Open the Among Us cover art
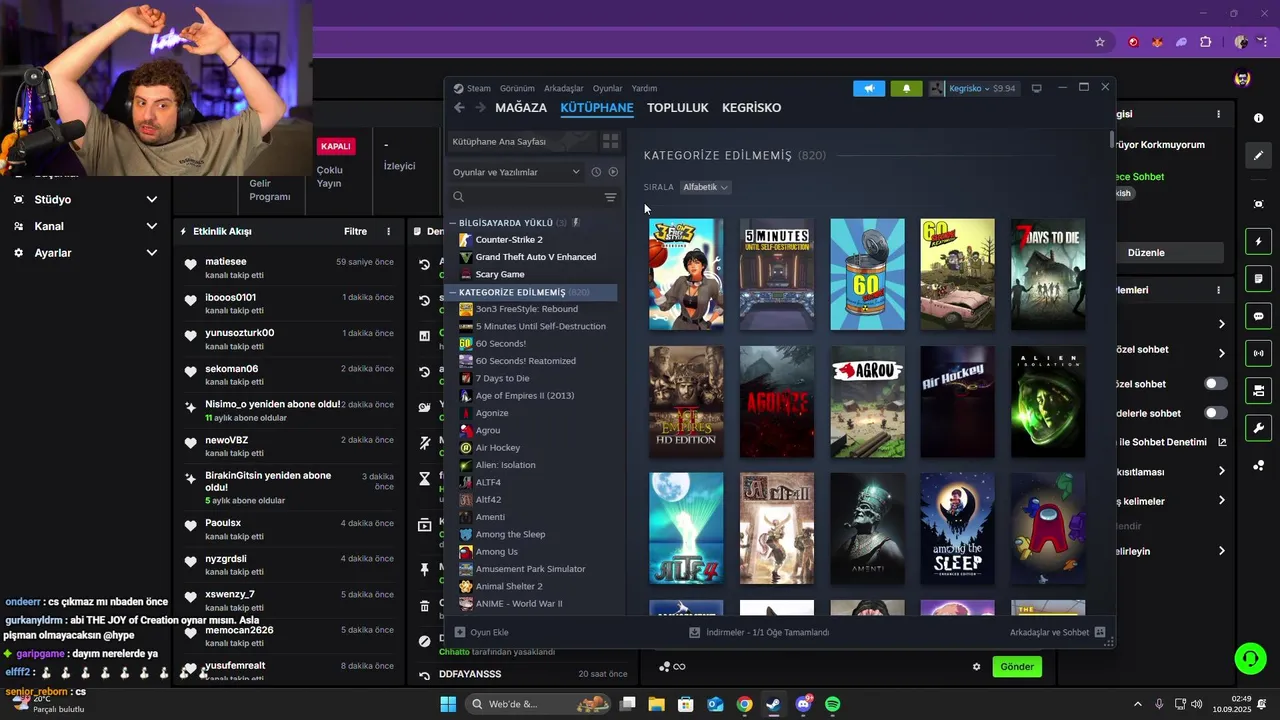This screenshot has width=1280, height=720. click(1048, 528)
